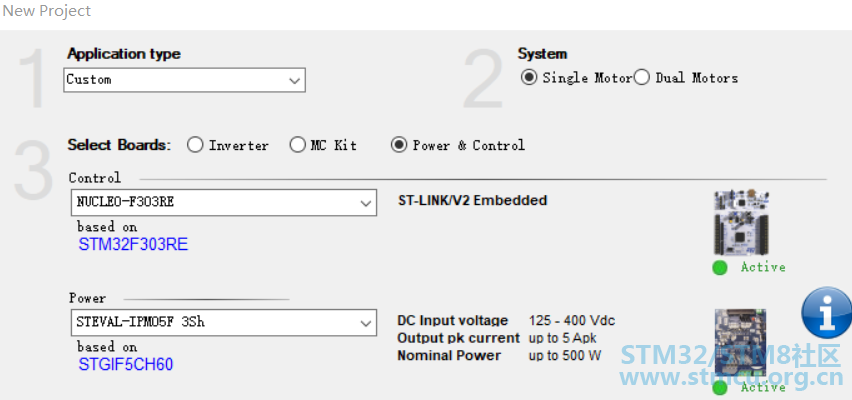The width and height of the screenshot is (852, 400).
Task: Click the Select Boards label
Action: pyautogui.click(x=119, y=145)
